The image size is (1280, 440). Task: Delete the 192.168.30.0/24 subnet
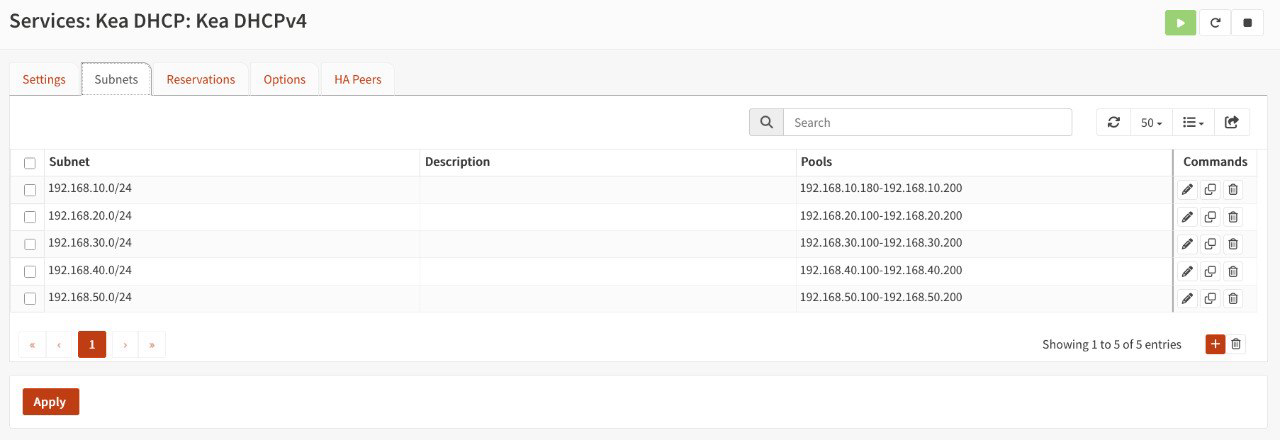click(x=1233, y=243)
